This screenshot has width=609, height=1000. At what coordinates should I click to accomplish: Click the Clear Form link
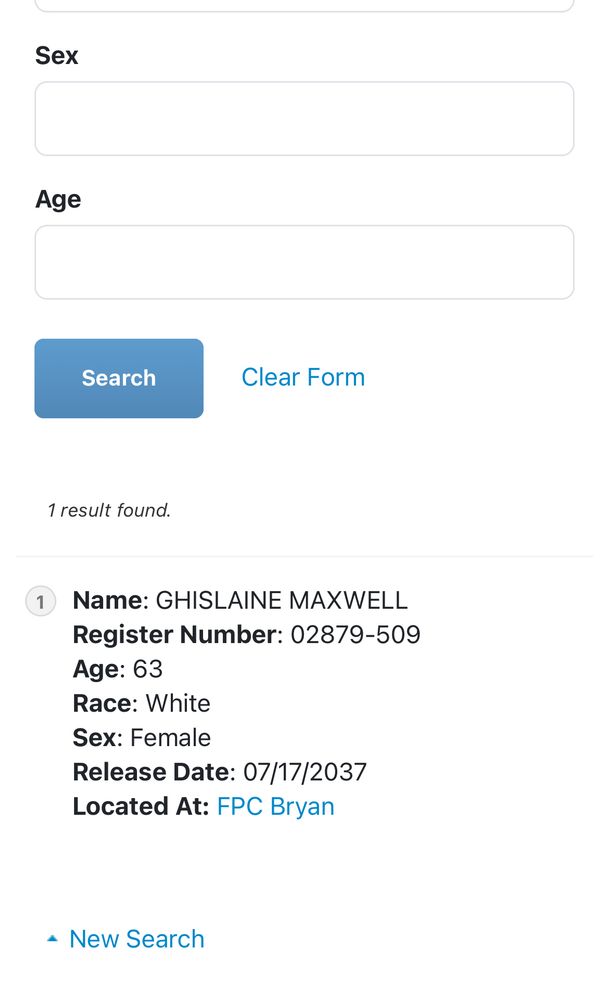(303, 377)
